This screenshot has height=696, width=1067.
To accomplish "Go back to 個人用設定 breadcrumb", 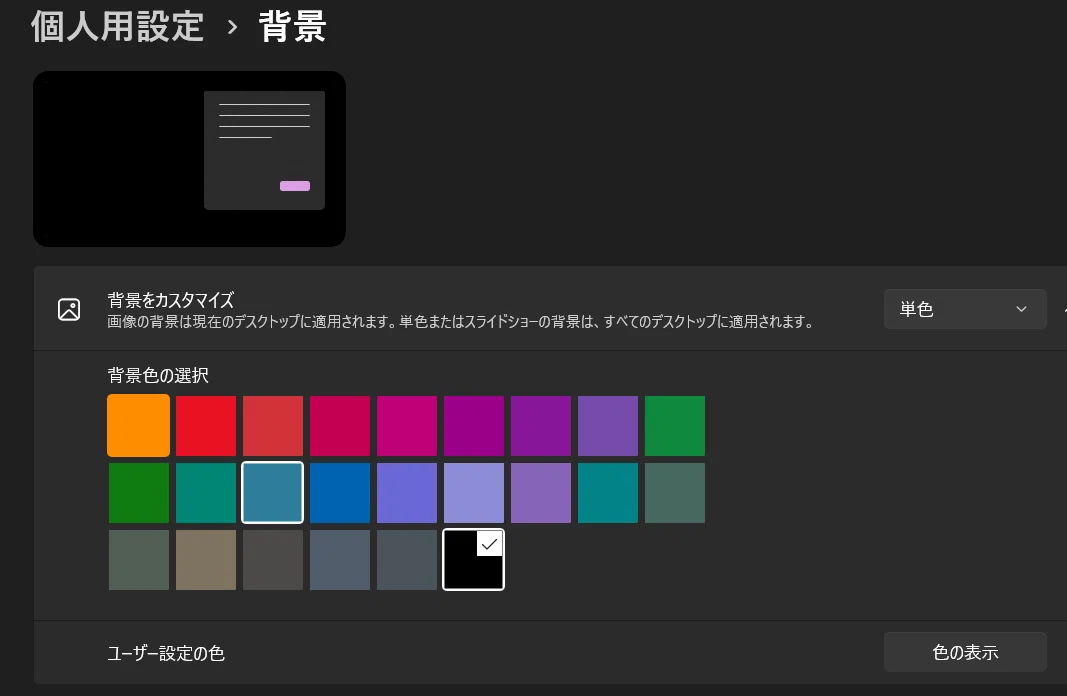I will pos(117,27).
